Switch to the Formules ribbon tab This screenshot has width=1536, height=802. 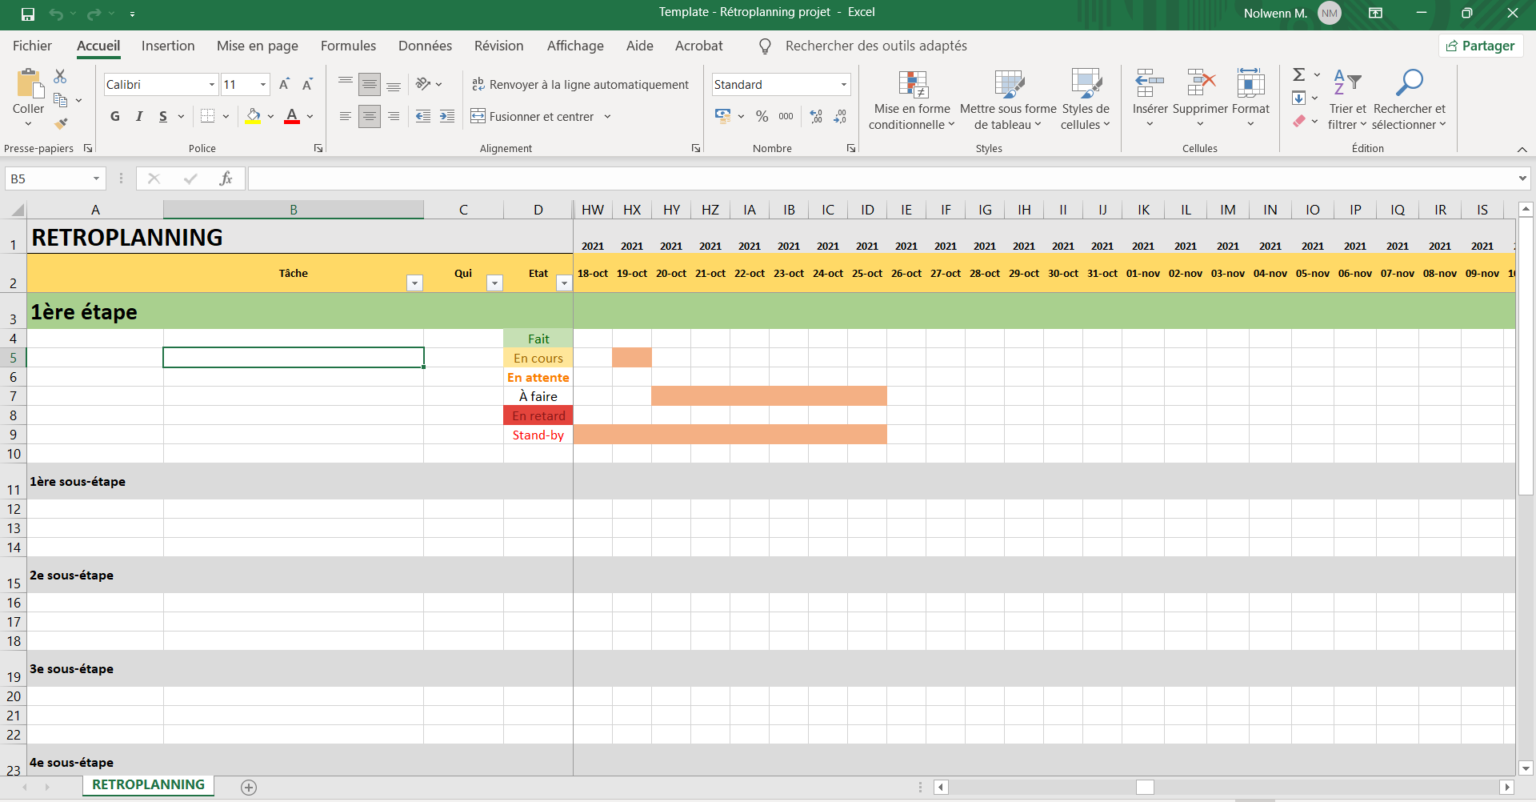click(348, 46)
